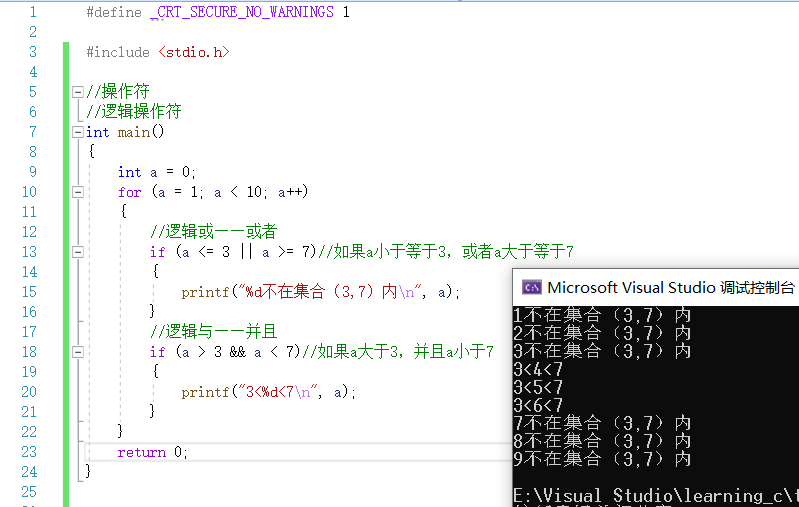
Task: Click the closing brace on line 24
Action: point(88,471)
